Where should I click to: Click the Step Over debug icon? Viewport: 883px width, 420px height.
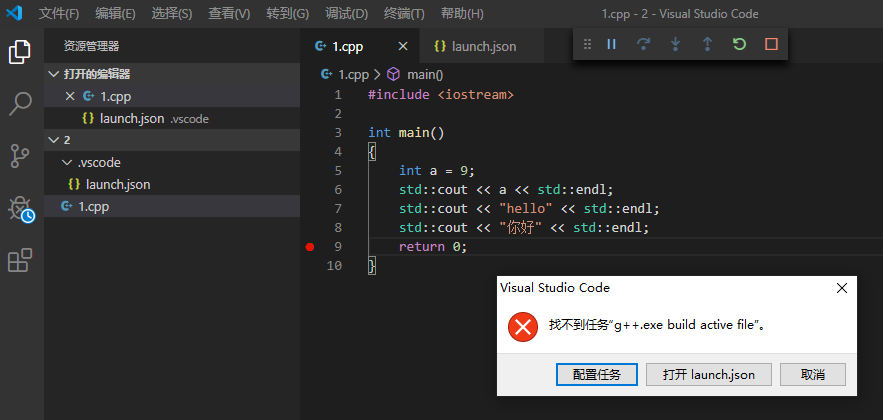tap(643, 44)
